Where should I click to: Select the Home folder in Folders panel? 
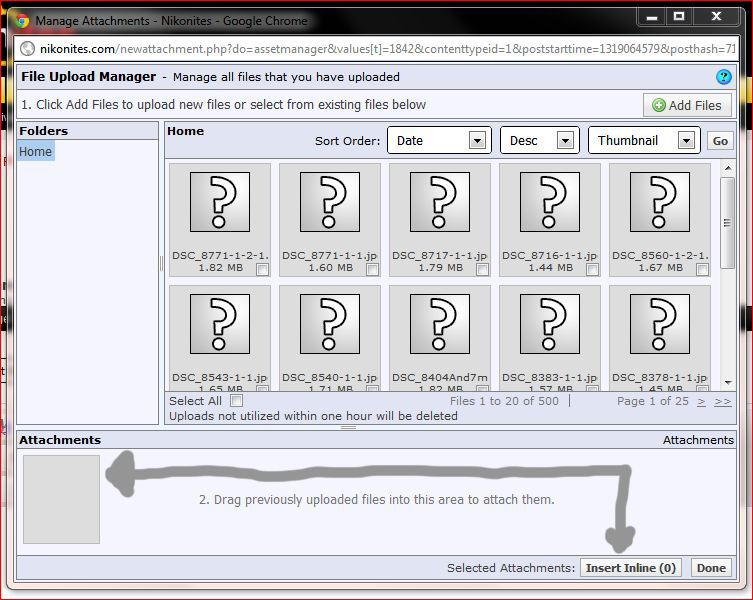(36, 151)
